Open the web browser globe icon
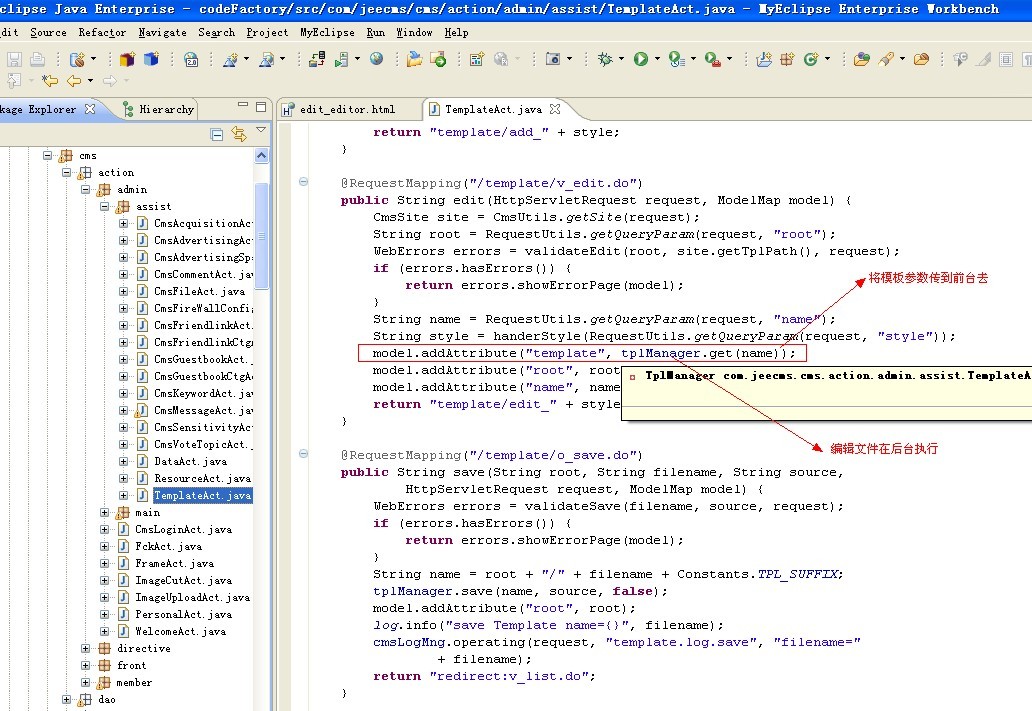 click(376, 60)
